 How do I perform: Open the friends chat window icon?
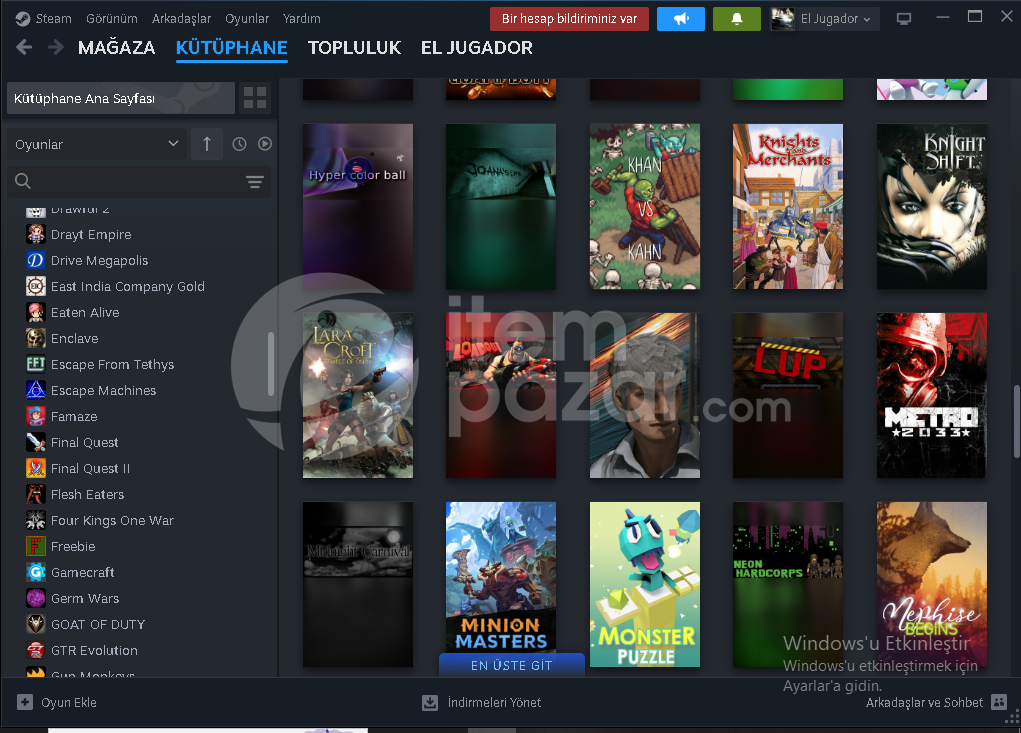coord(999,702)
